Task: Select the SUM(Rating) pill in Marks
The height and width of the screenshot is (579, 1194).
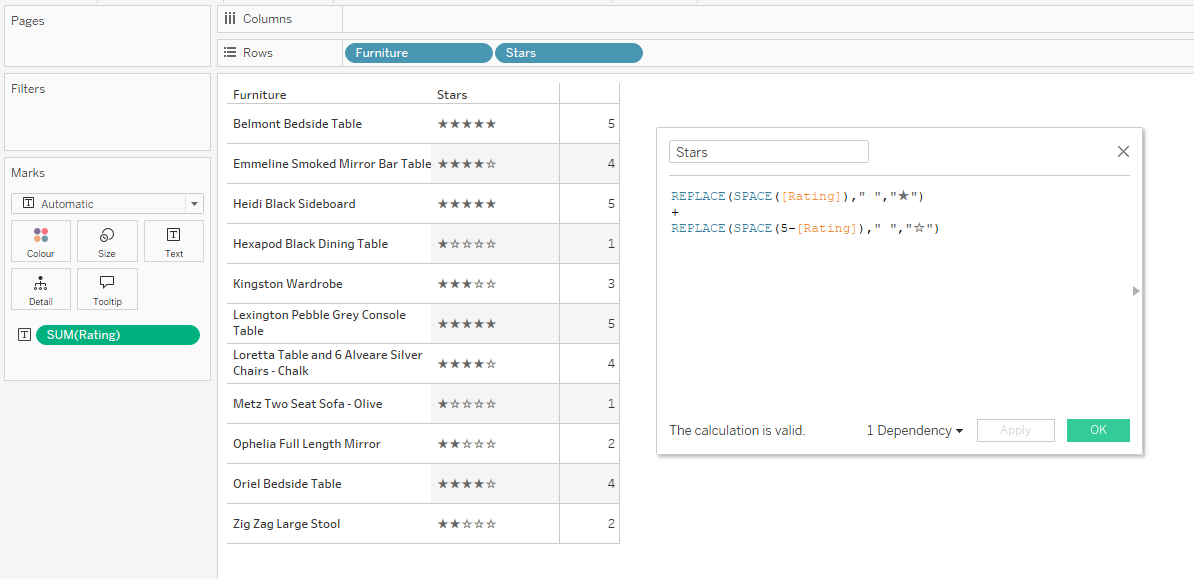Action: tap(118, 335)
